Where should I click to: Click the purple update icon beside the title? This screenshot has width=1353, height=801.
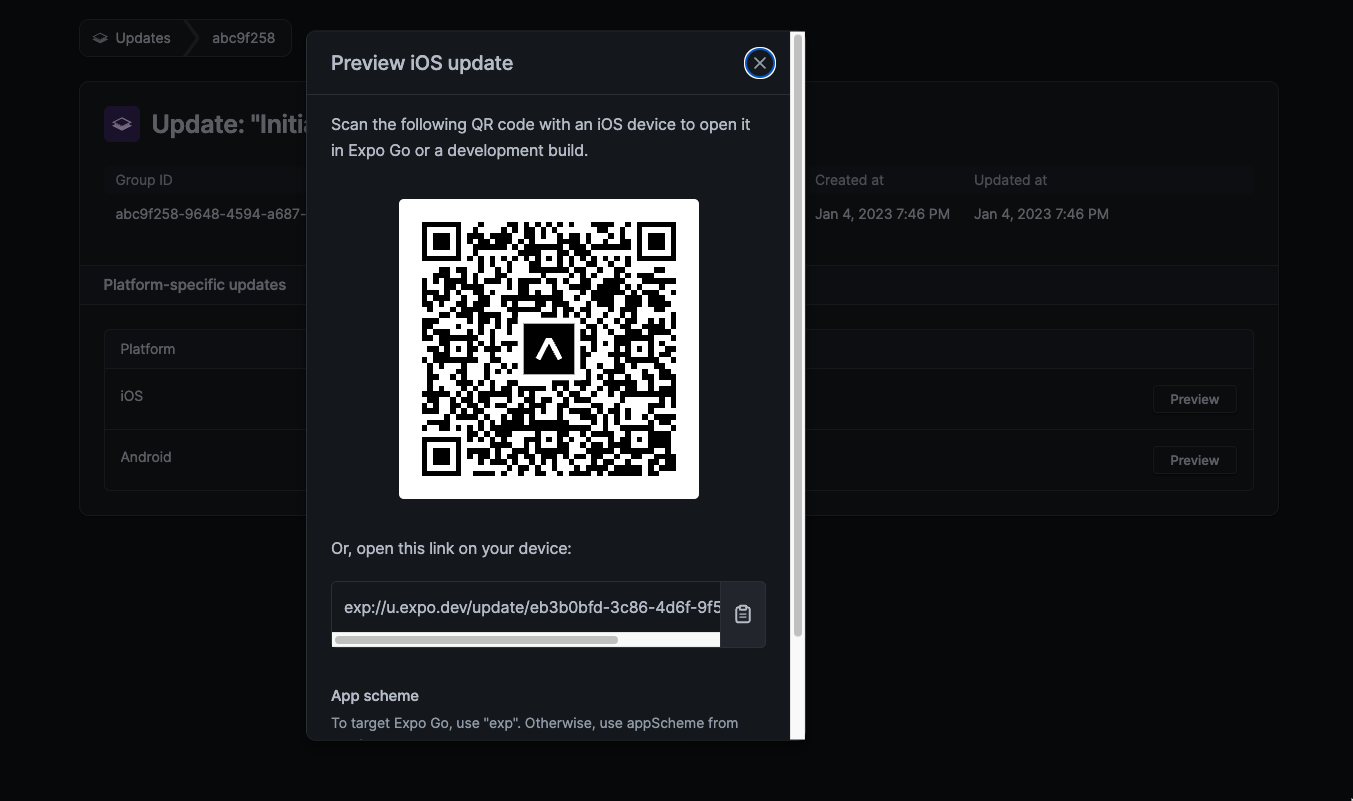122,124
